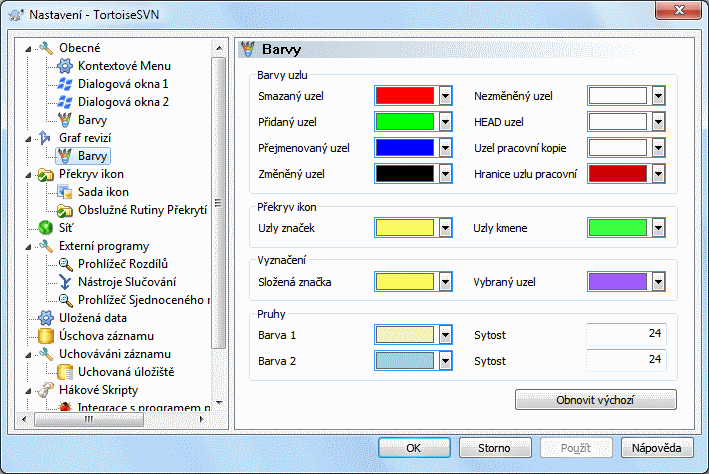Screen dimensions: 709x474
Task: Click the Prohlížeč Sjednoceného magnifier icon
Action: [x=65, y=300]
